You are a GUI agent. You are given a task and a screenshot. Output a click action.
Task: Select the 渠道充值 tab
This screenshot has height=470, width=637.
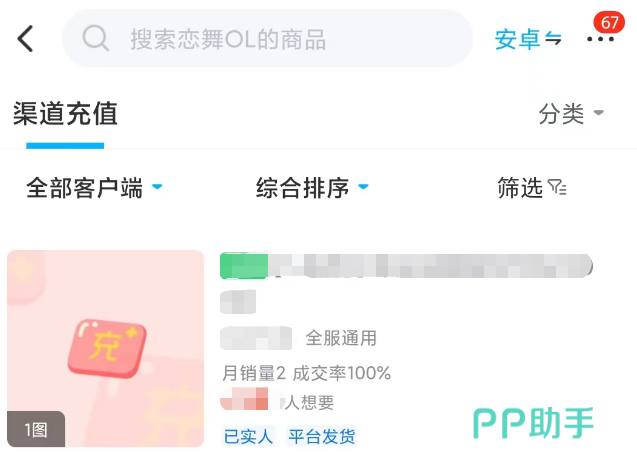(65, 114)
